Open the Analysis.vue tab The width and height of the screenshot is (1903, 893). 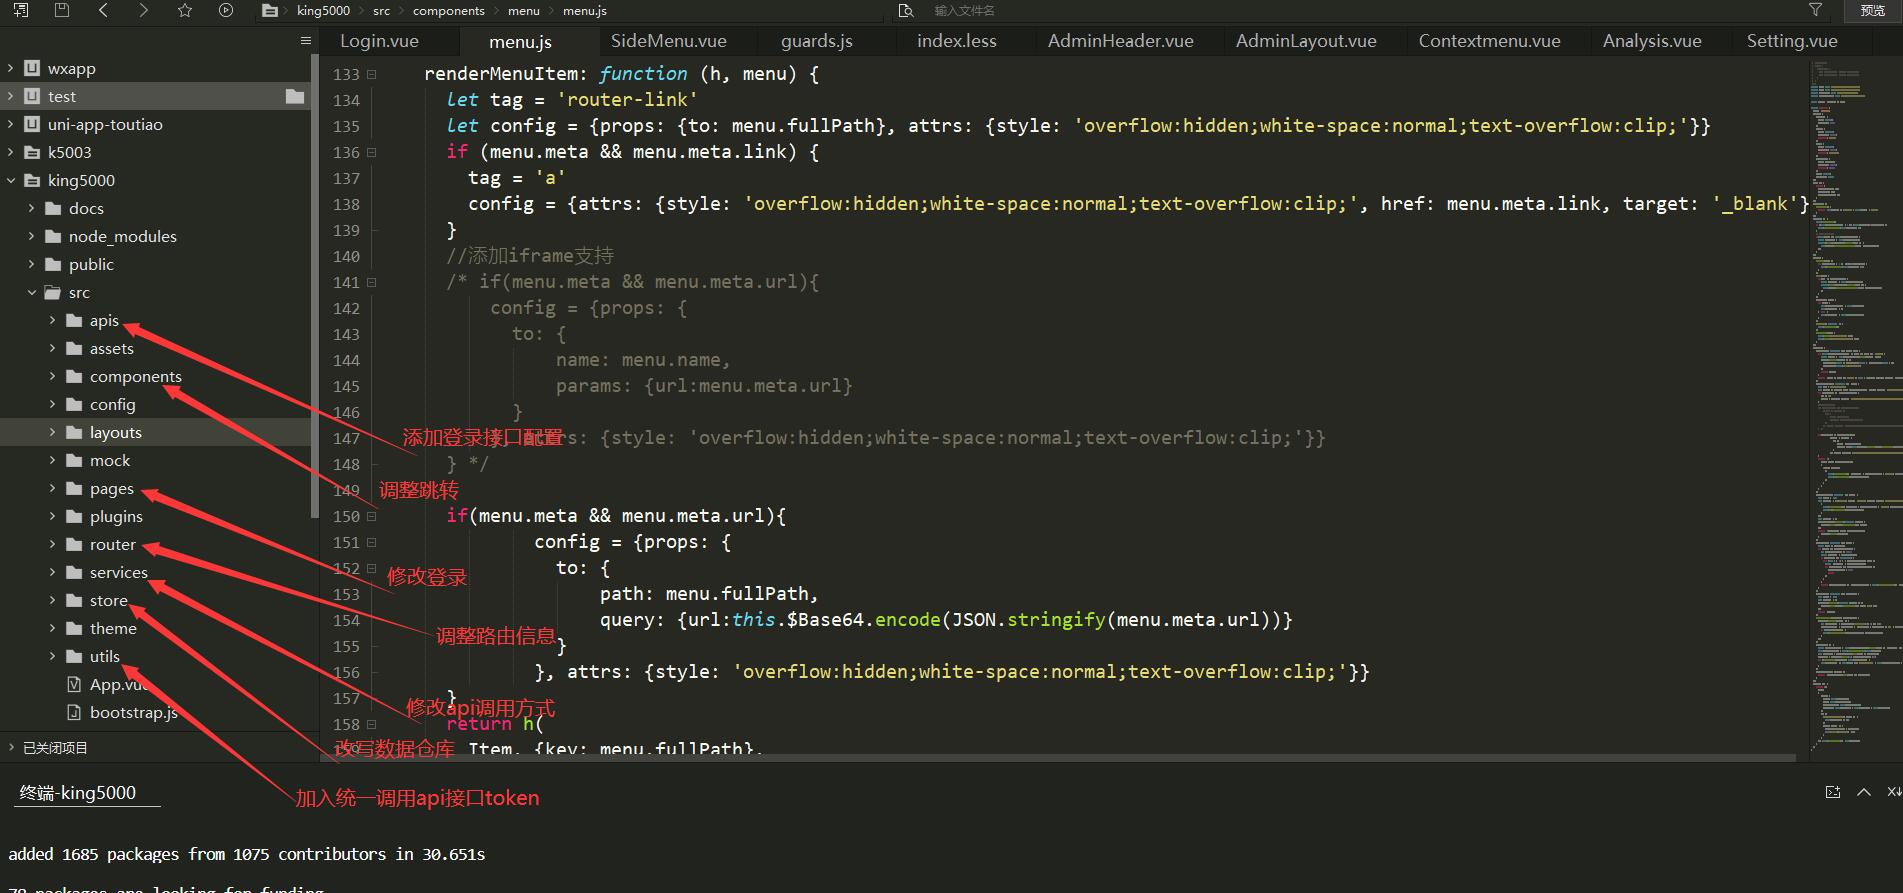[1651, 41]
